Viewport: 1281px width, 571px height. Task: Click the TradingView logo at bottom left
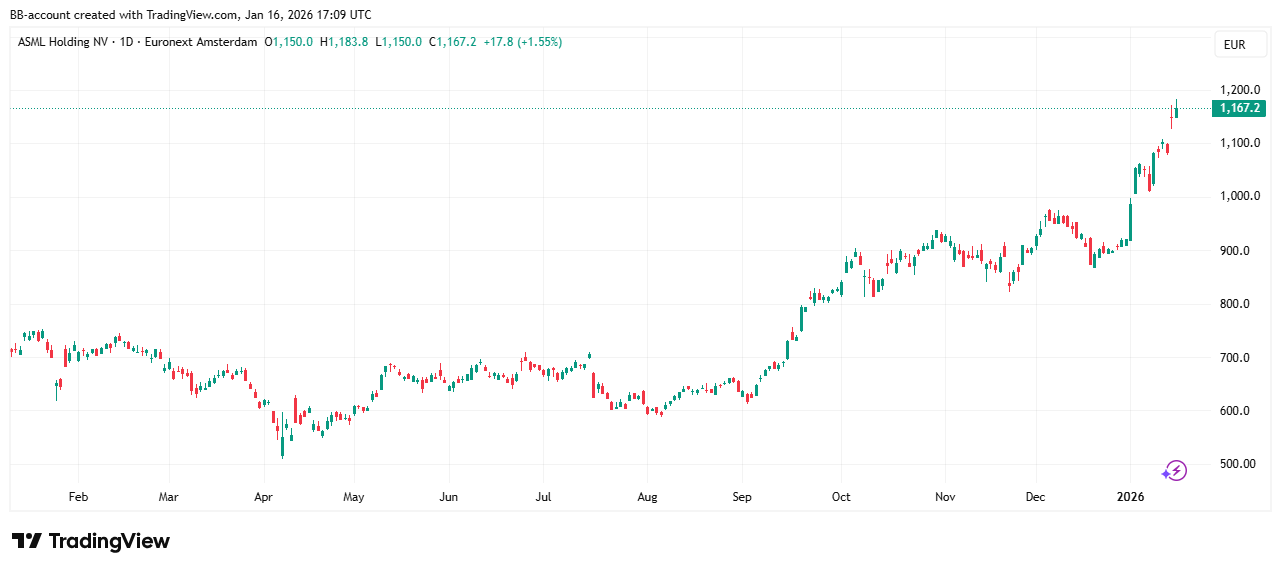click(91, 541)
